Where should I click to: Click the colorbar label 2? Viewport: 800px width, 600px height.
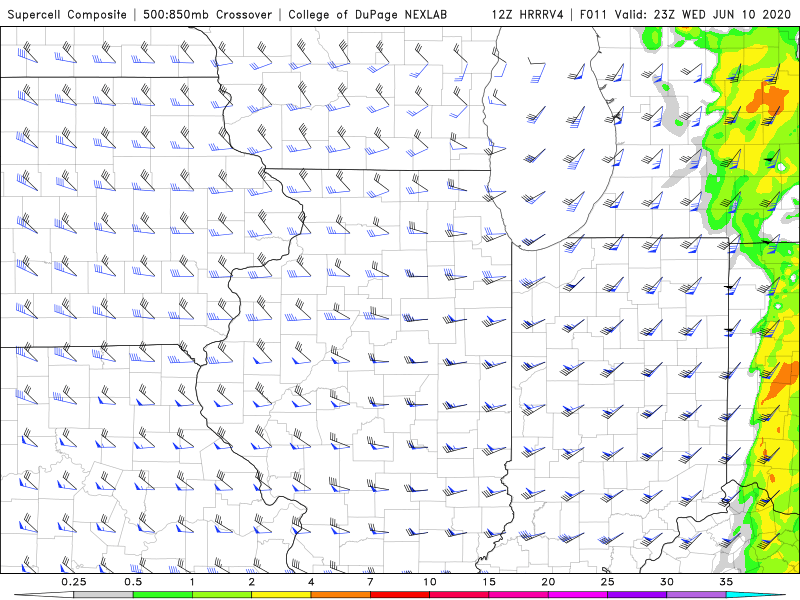tap(252, 582)
